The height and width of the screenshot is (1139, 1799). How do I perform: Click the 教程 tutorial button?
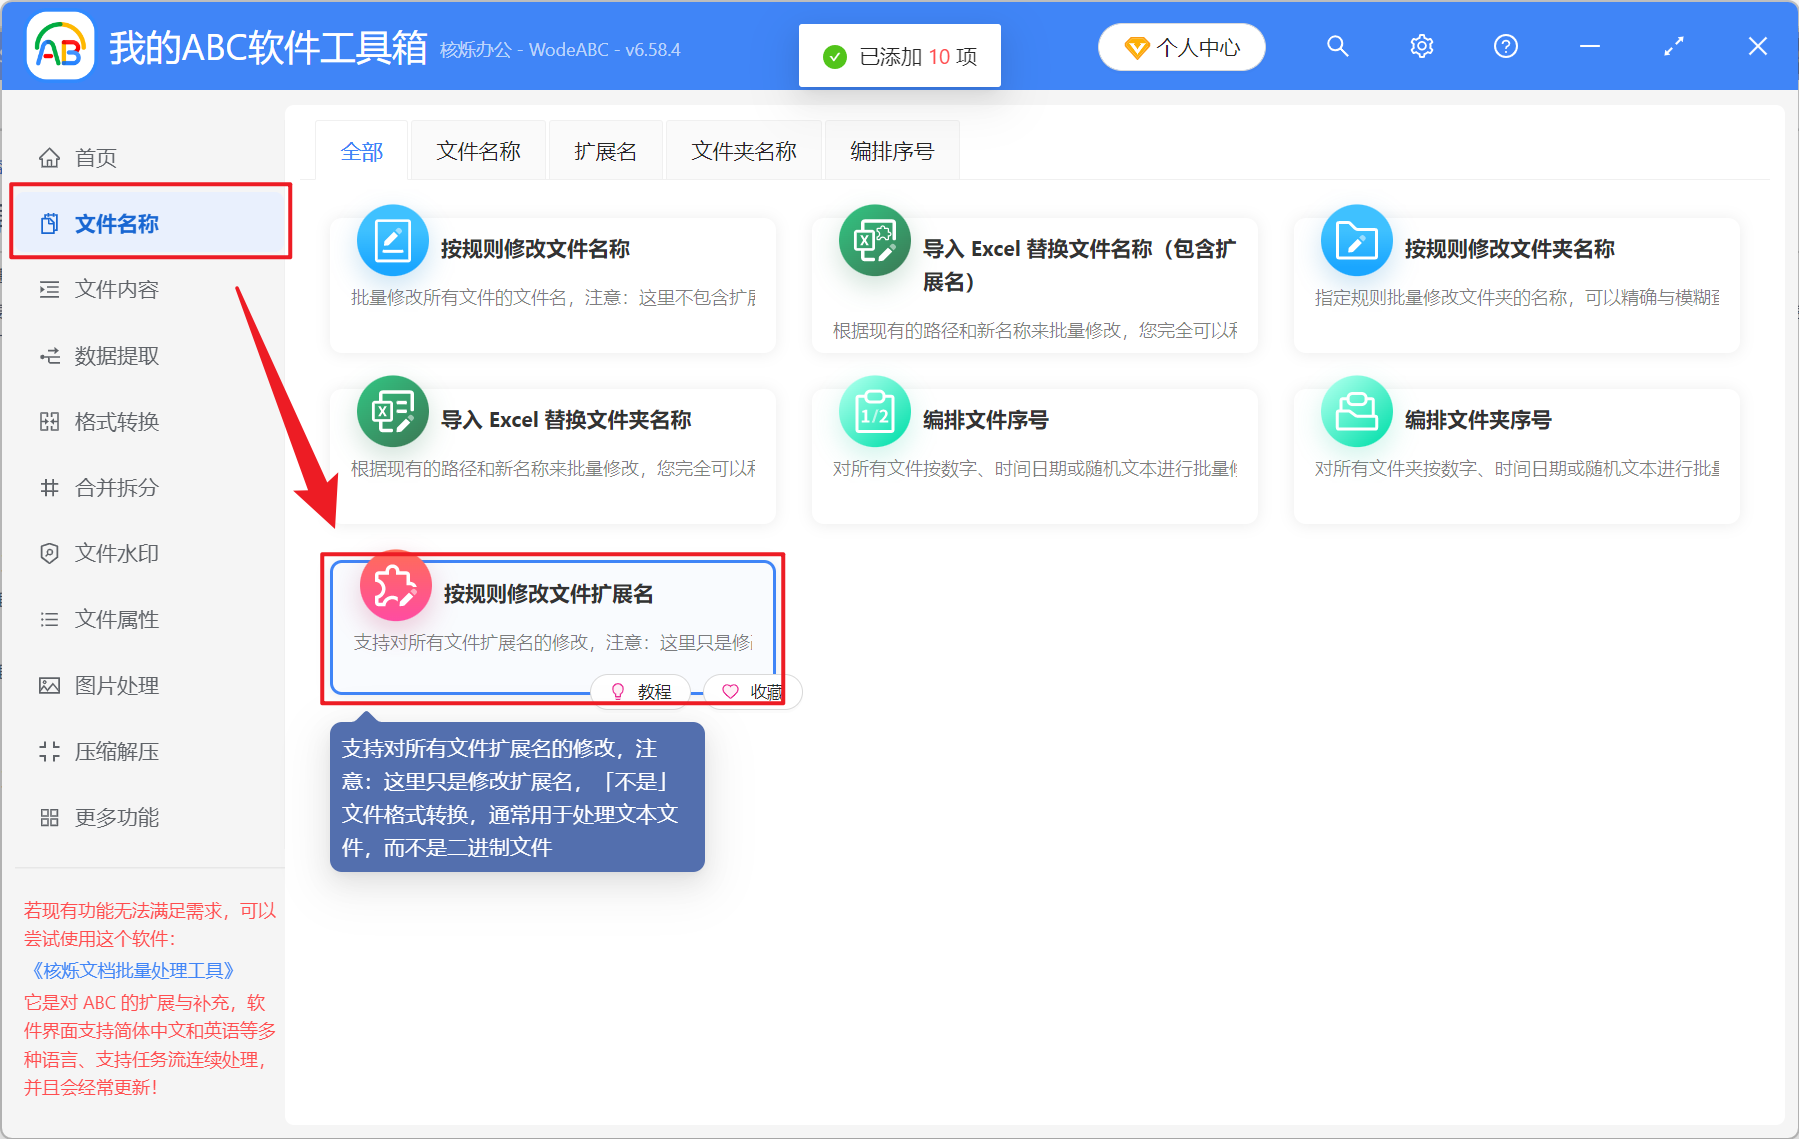641,691
